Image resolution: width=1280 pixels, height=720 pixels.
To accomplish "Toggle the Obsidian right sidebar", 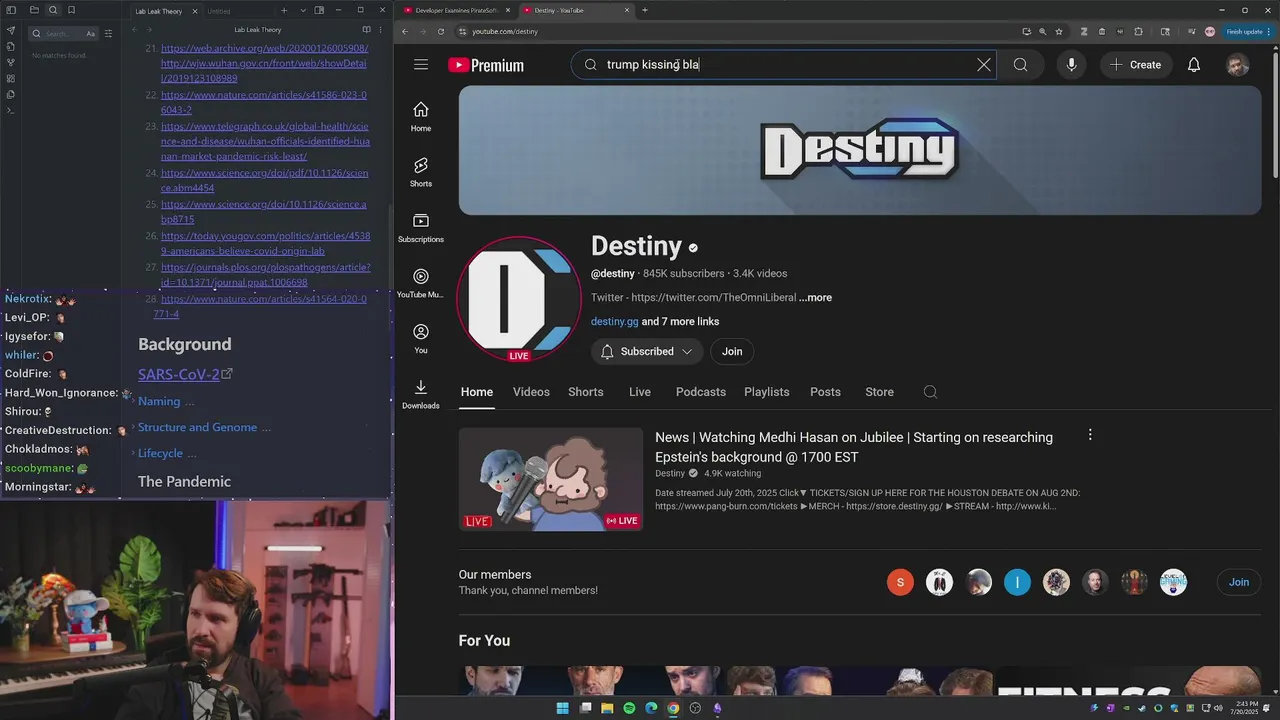I will point(319,10).
